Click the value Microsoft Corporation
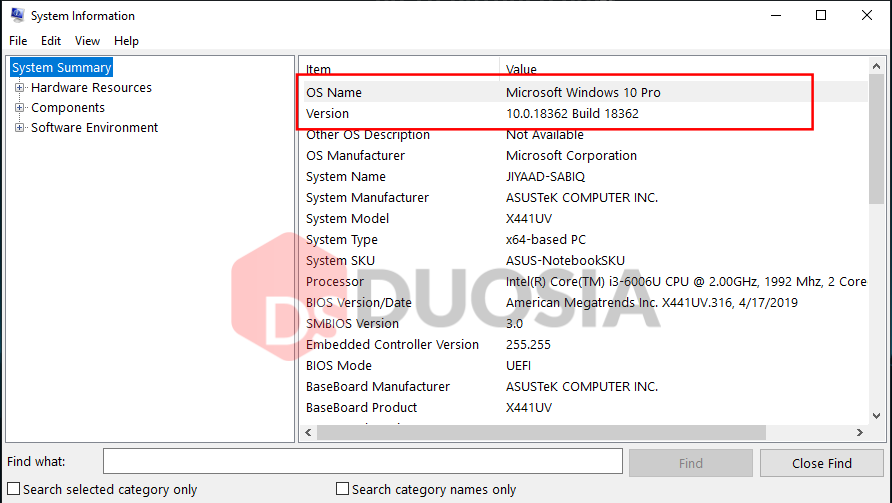Screen dimensions: 892x503 (x=571, y=155)
